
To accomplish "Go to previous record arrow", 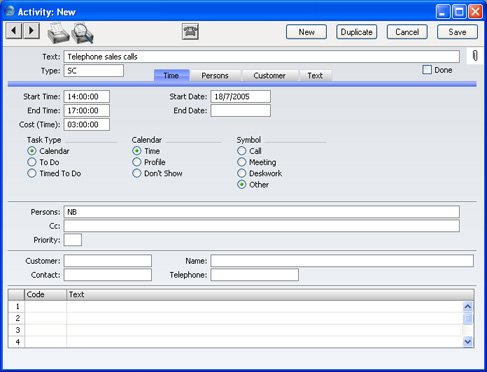I will point(14,31).
